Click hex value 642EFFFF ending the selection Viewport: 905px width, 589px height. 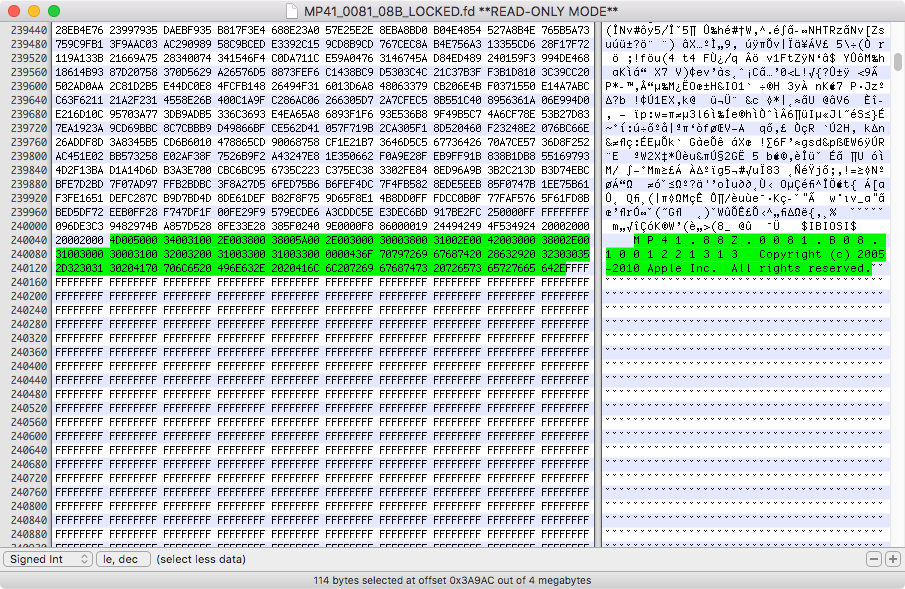(x=565, y=268)
